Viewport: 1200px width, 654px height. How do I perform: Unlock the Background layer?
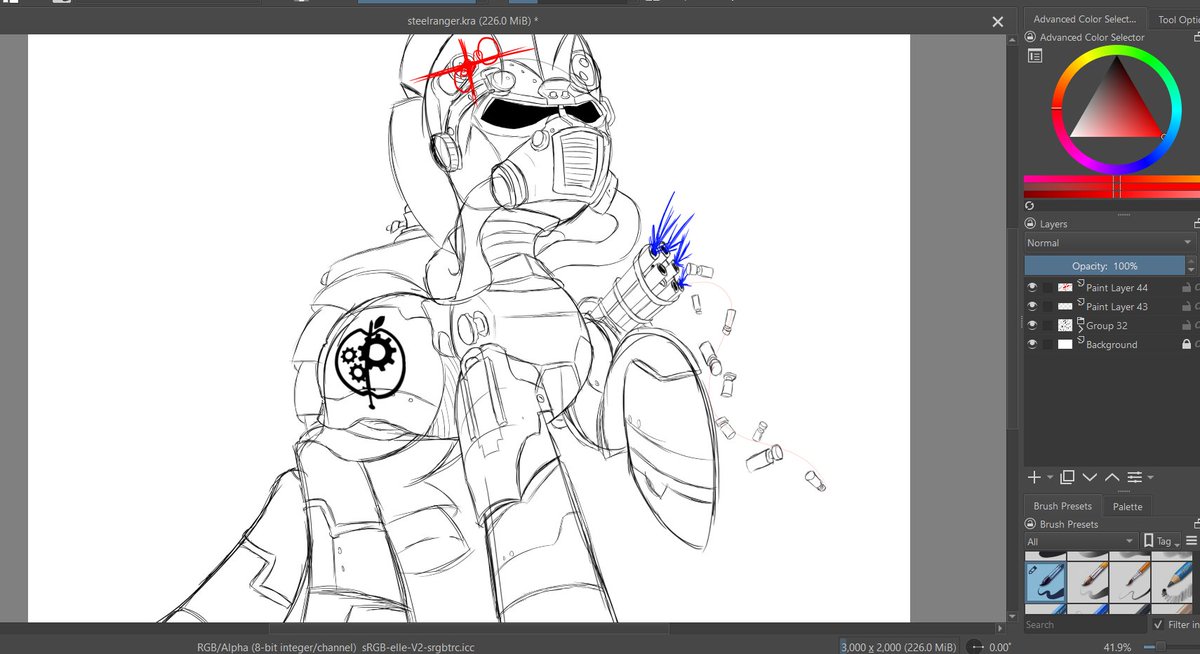[1186, 344]
